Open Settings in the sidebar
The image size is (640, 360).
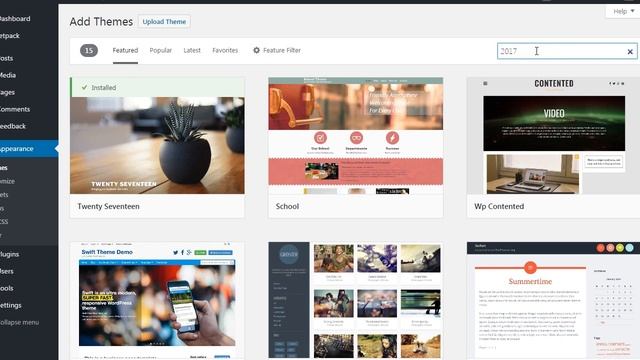click(11, 305)
